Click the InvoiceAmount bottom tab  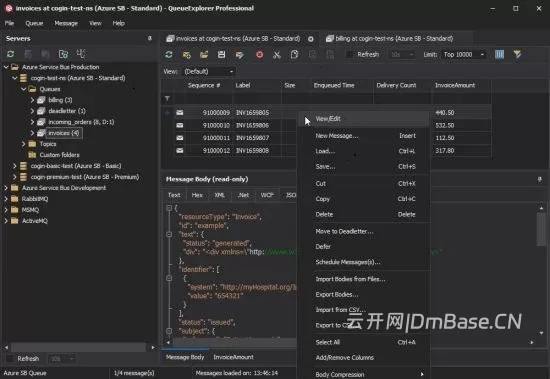pyautogui.click(x=233, y=357)
